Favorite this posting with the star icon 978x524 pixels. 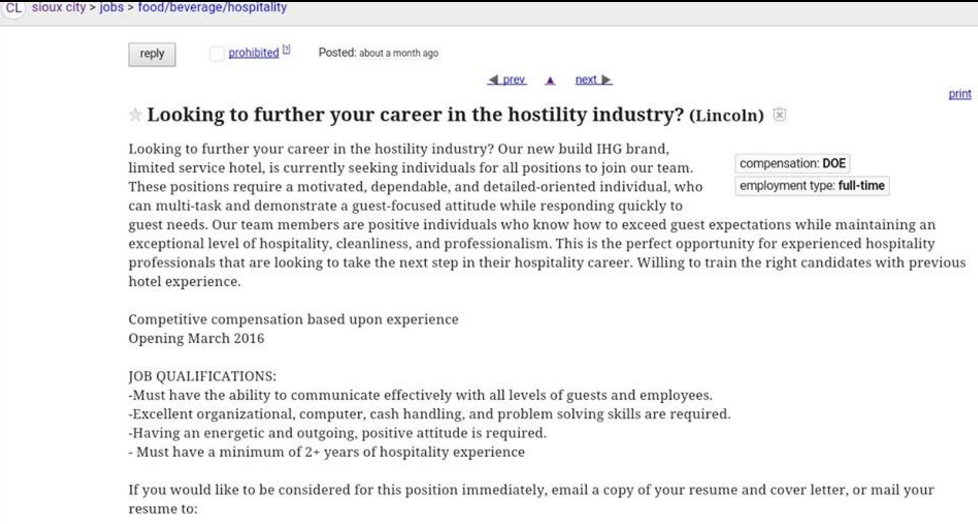tap(135, 115)
